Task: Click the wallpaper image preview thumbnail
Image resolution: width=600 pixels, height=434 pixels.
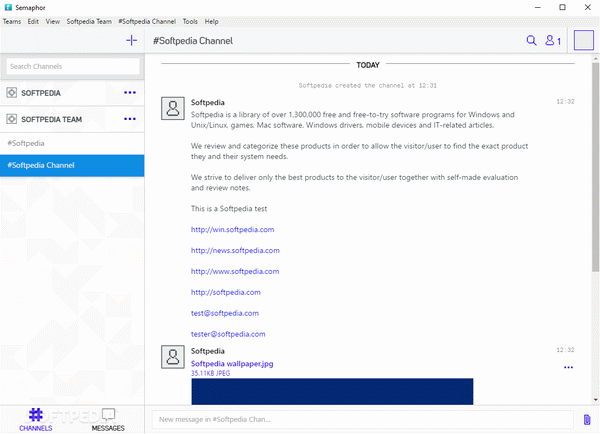Action: (332, 391)
